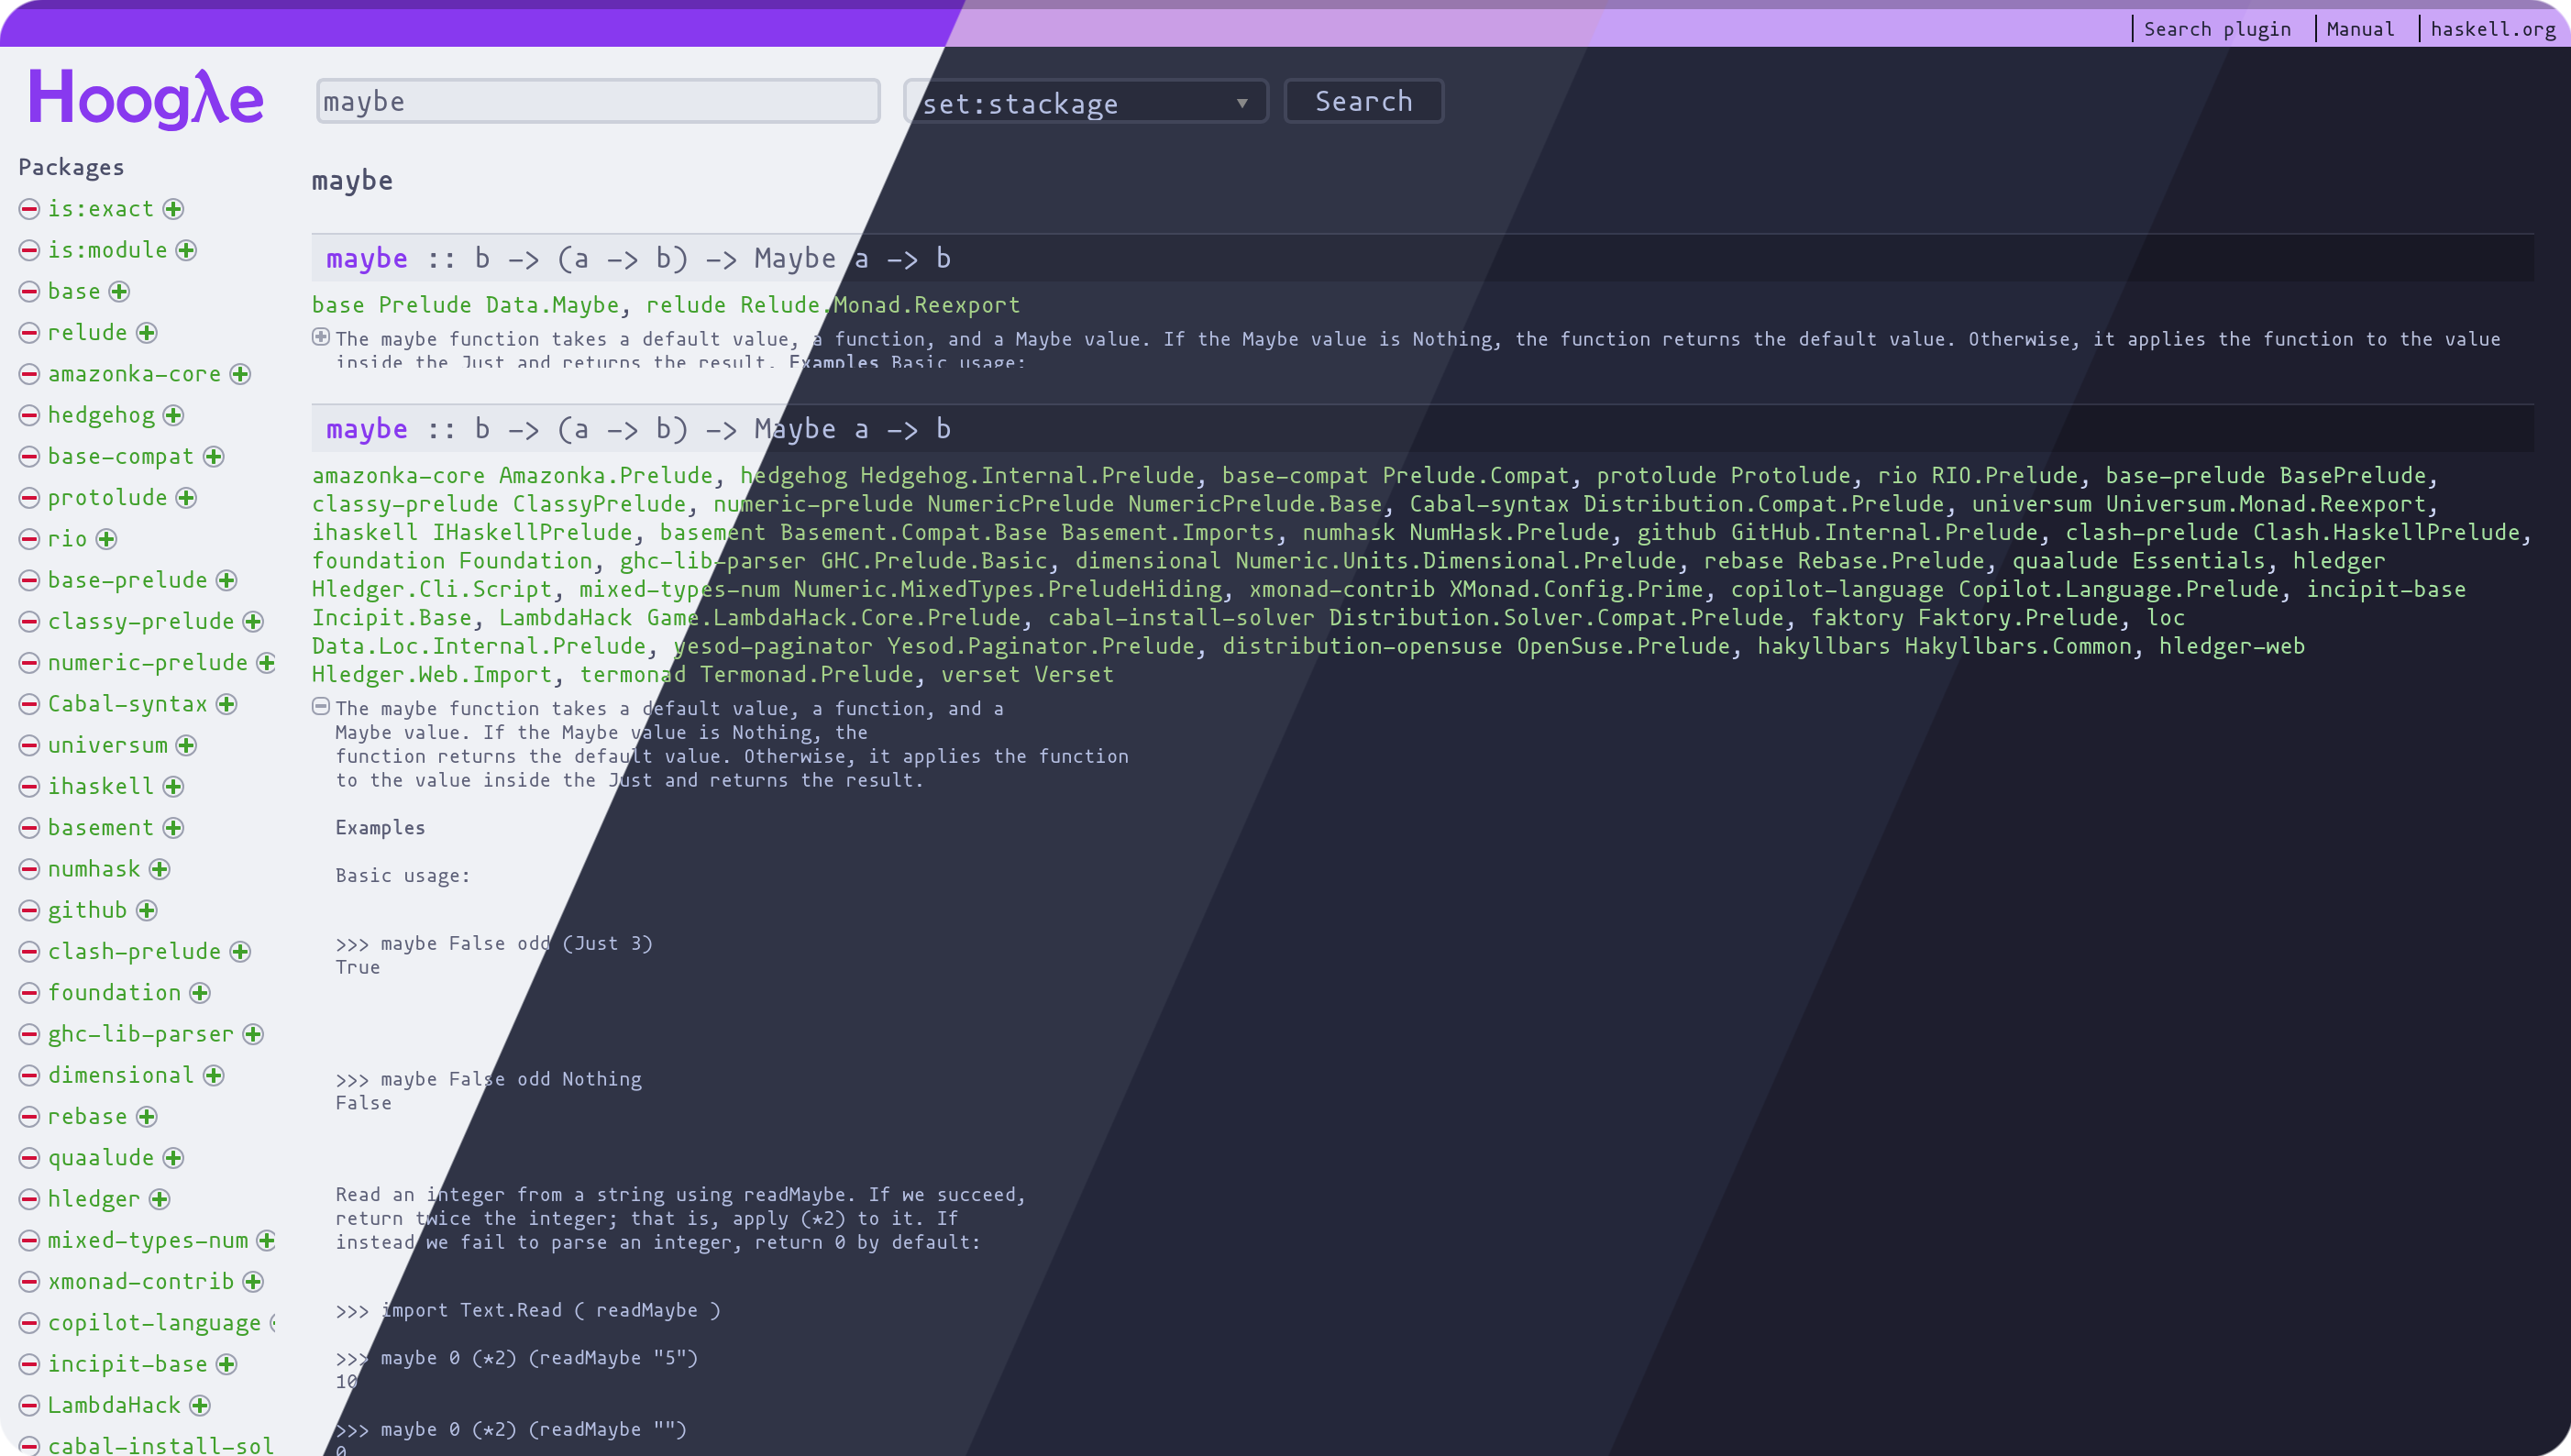Open Verset module link
The height and width of the screenshot is (1456, 2571).
coord(1074,675)
